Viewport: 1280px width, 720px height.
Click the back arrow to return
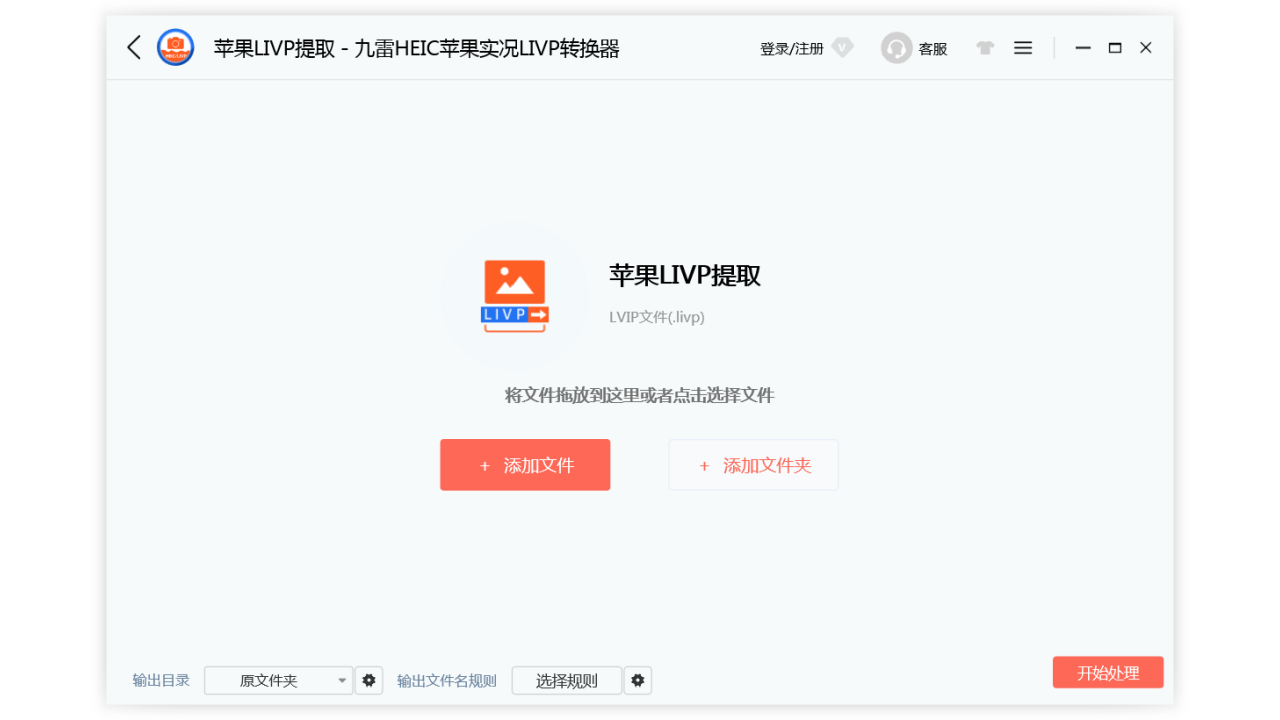pos(133,47)
